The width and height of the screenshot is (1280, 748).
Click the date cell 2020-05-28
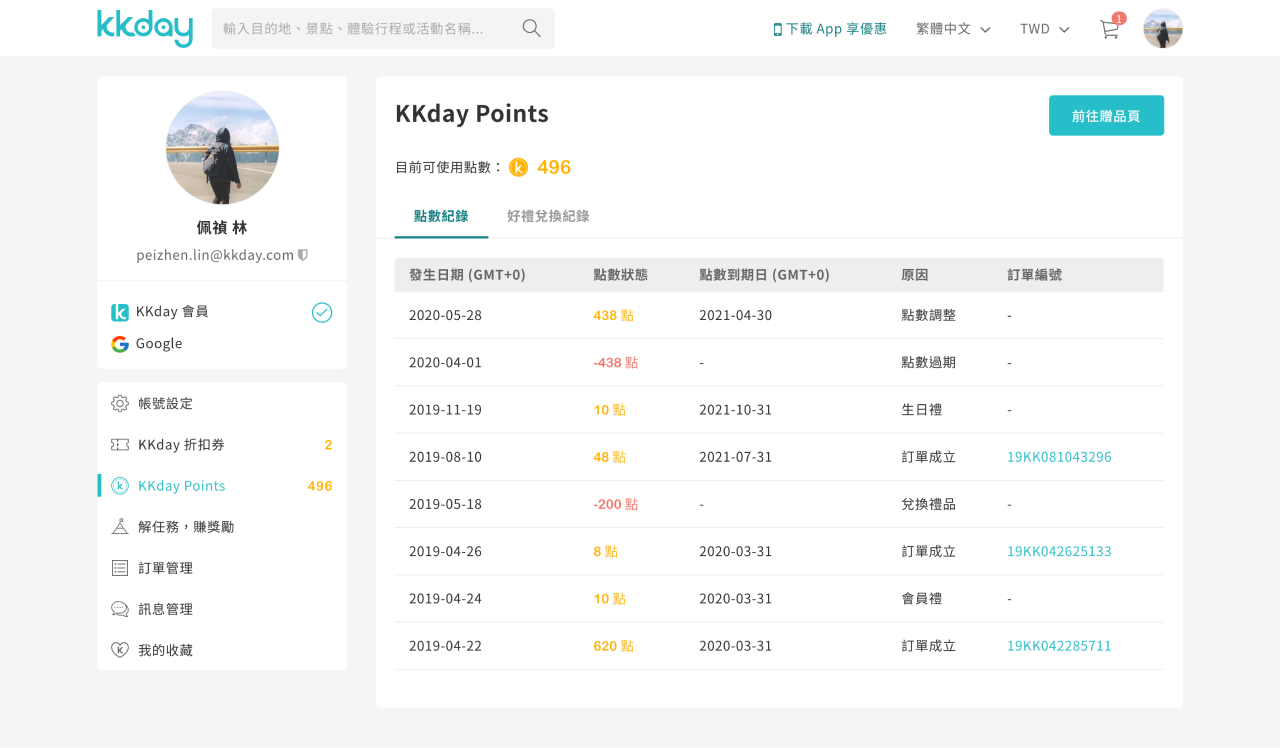point(445,315)
